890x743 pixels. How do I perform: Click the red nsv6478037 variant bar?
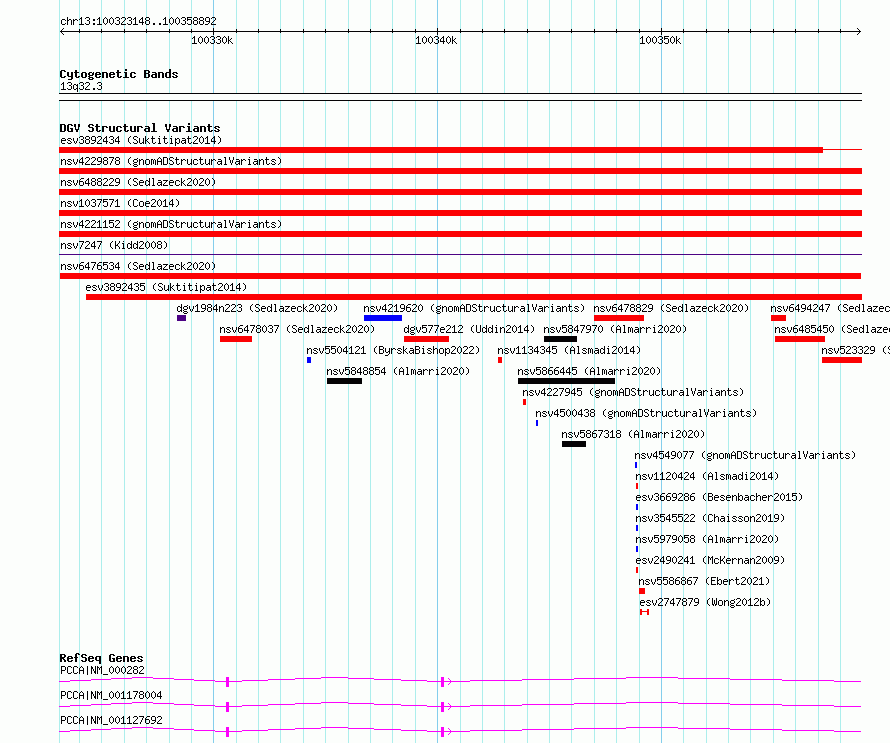[x=236, y=339]
